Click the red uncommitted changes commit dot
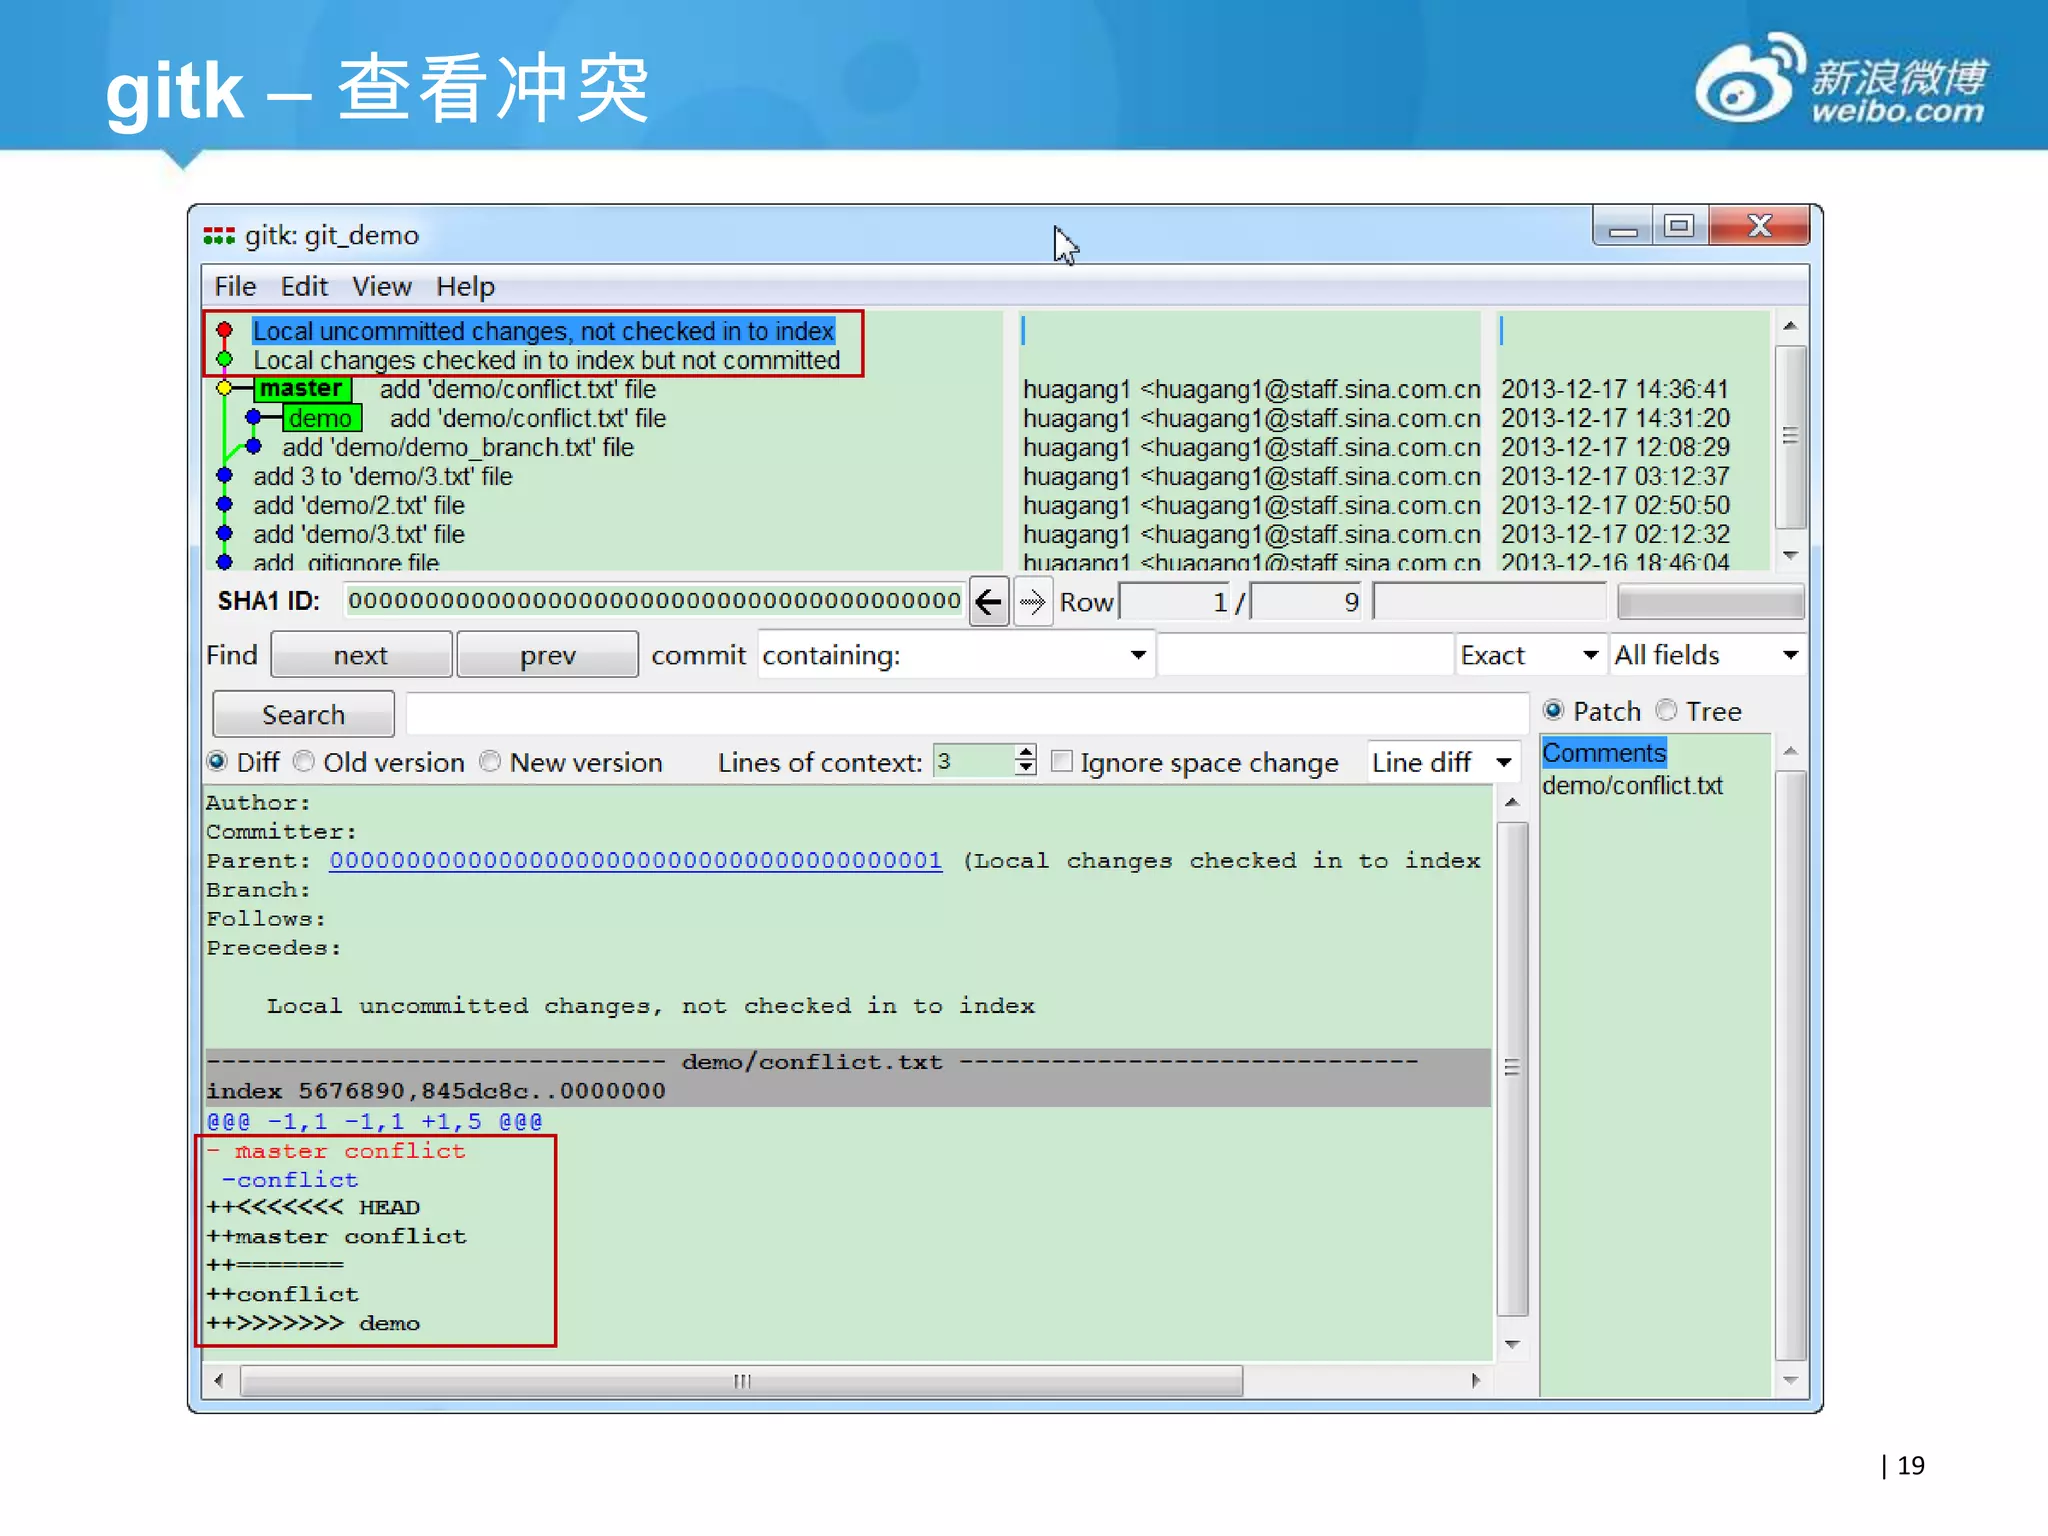 pos(225,330)
